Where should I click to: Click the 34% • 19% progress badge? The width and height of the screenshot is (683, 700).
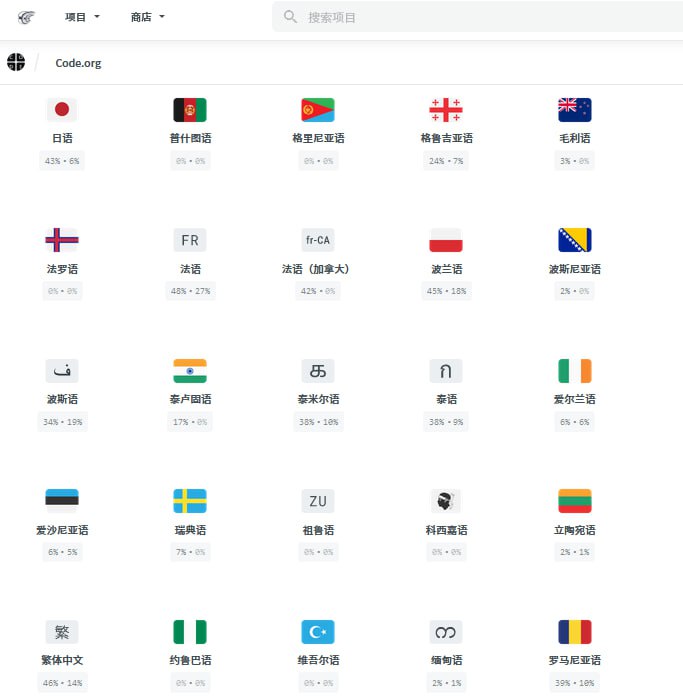(x=62, y=422)
